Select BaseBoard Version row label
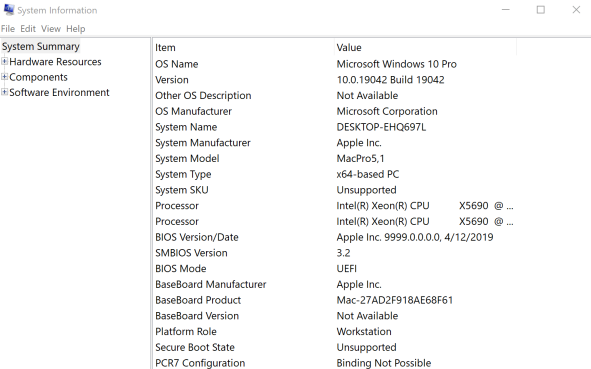 pyautogui.click(x=197, y=316)
